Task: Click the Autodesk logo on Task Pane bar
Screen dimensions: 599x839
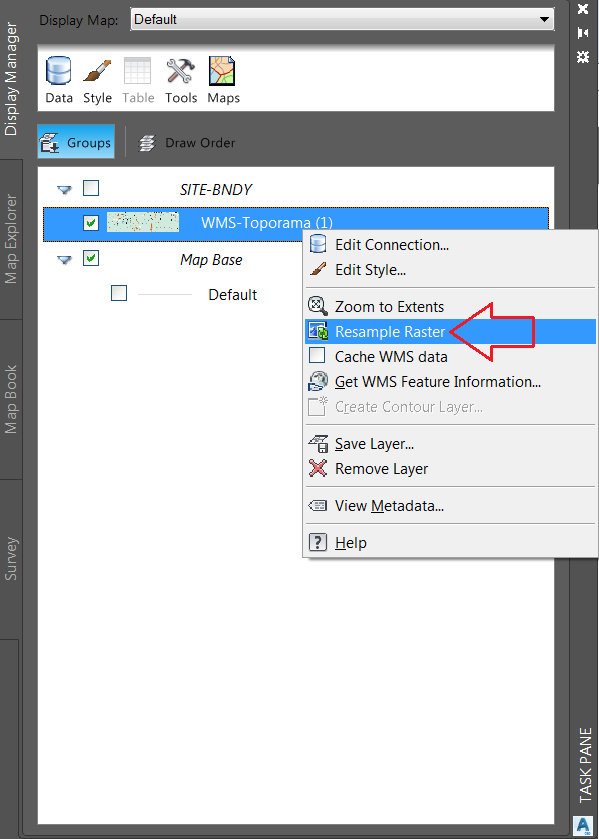Action: pyautogui.click(x=582, y=825)
